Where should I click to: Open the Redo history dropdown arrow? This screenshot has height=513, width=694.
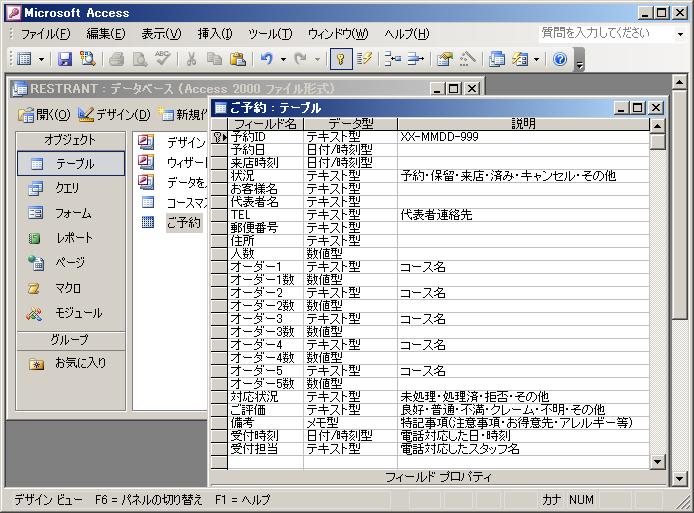point(317,59)
